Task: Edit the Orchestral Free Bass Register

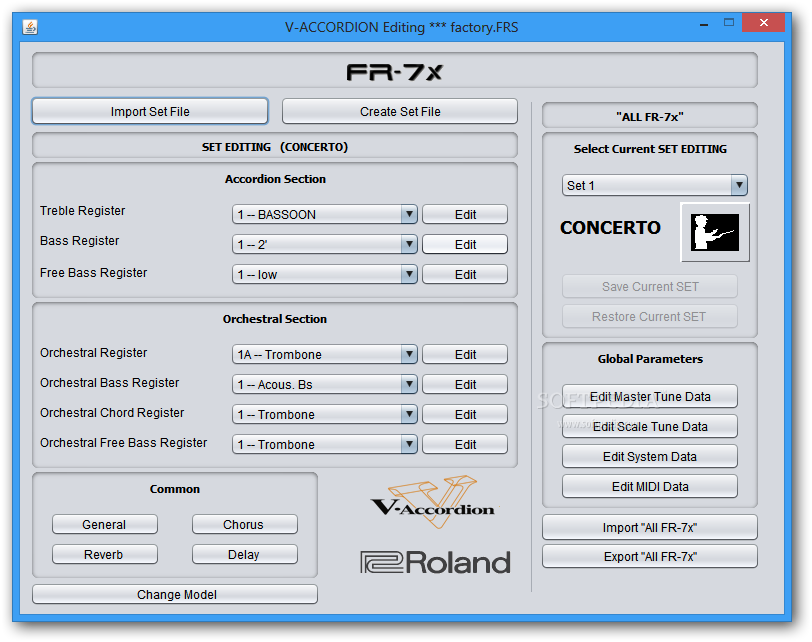Action: point(465,445)
